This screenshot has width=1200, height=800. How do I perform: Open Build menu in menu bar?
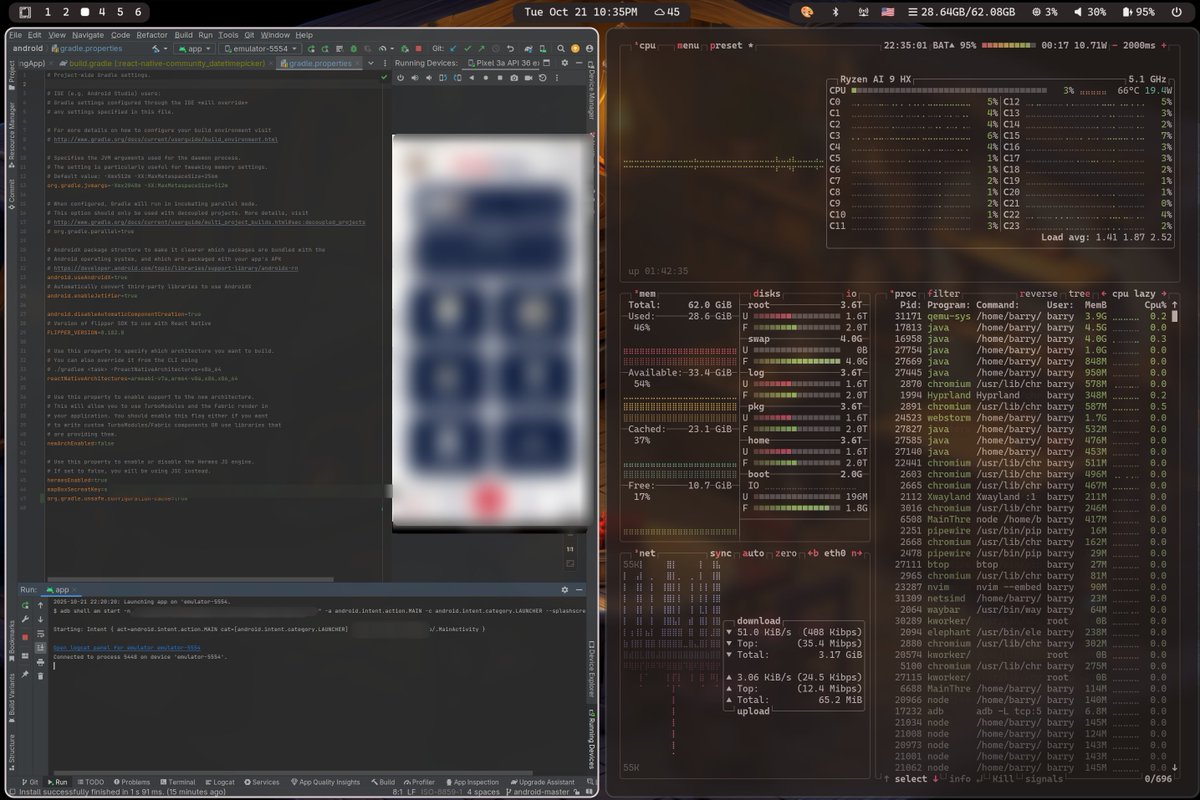pyautogui.click(x=183, y=34)
